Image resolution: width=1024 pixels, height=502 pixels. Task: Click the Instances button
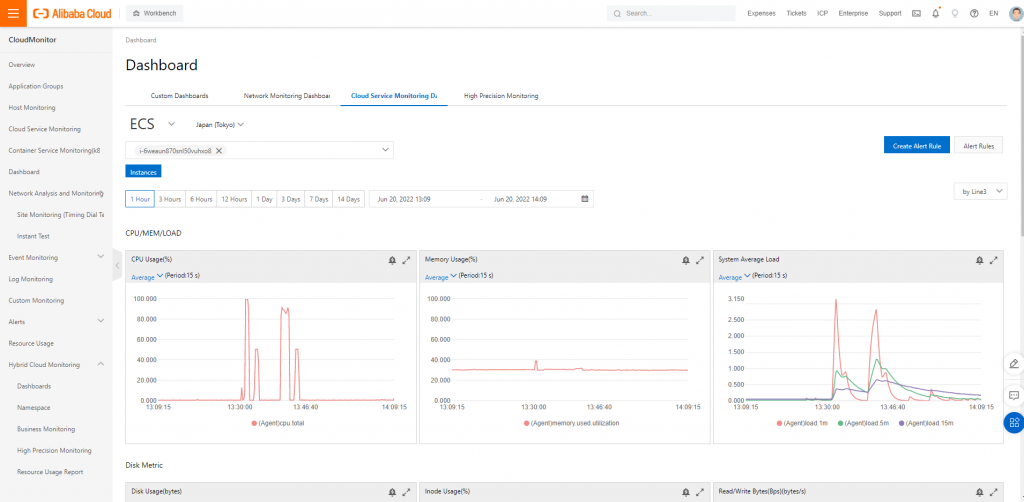point(143,172)
